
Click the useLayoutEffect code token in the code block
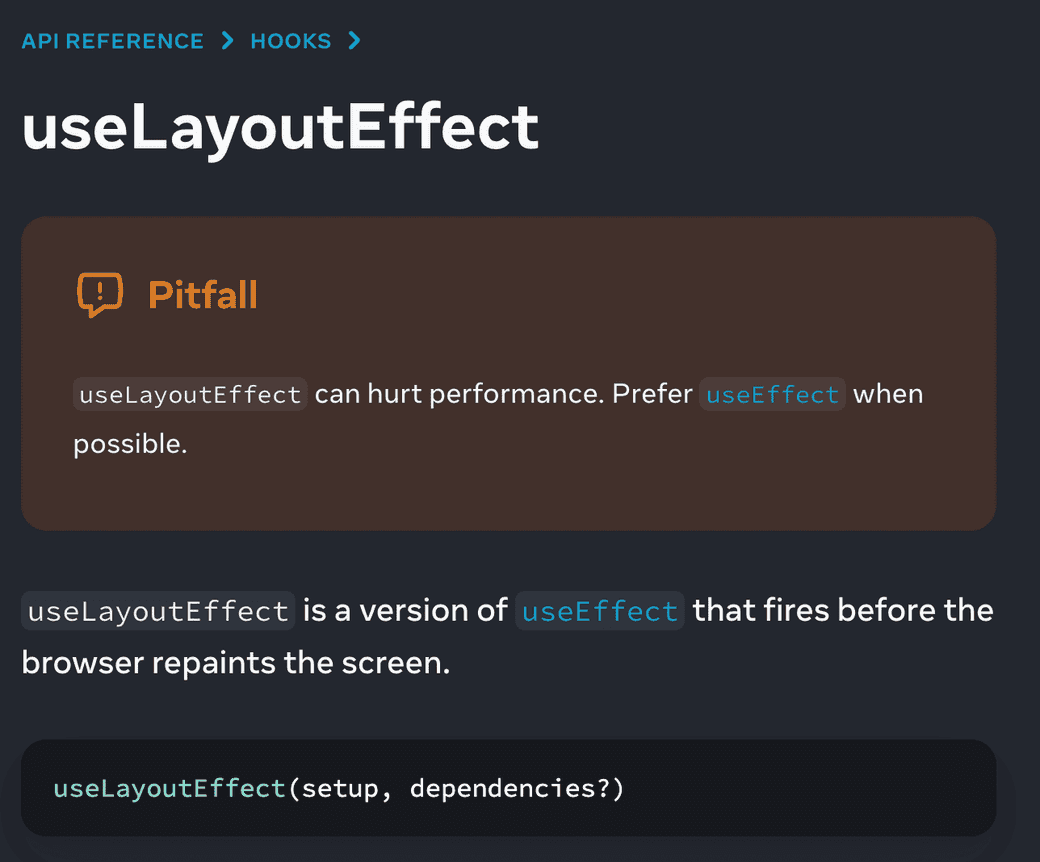(170, 789)
